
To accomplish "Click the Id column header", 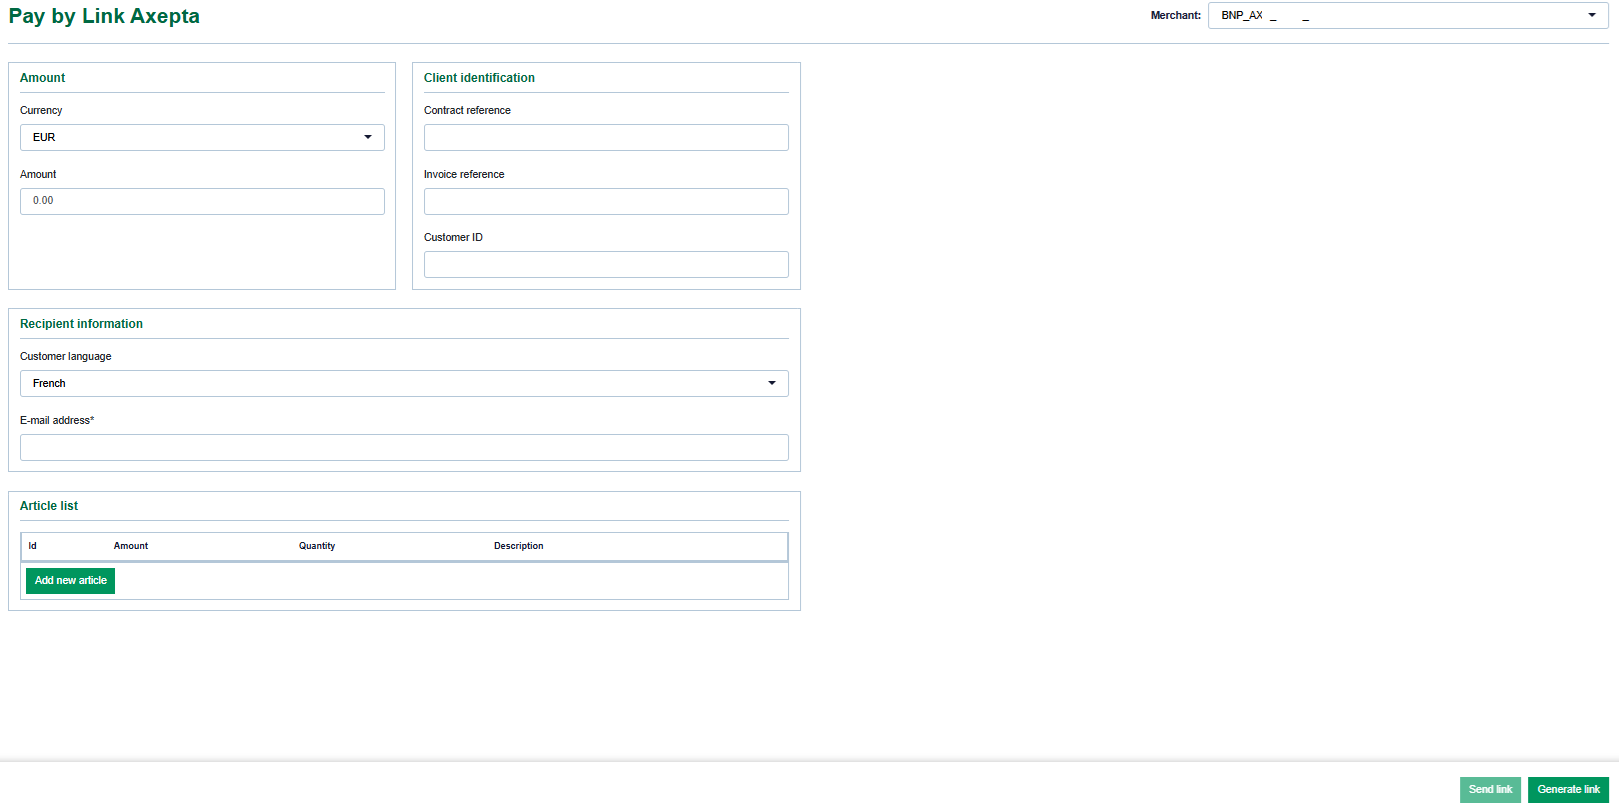I will (x=33, y=546).
